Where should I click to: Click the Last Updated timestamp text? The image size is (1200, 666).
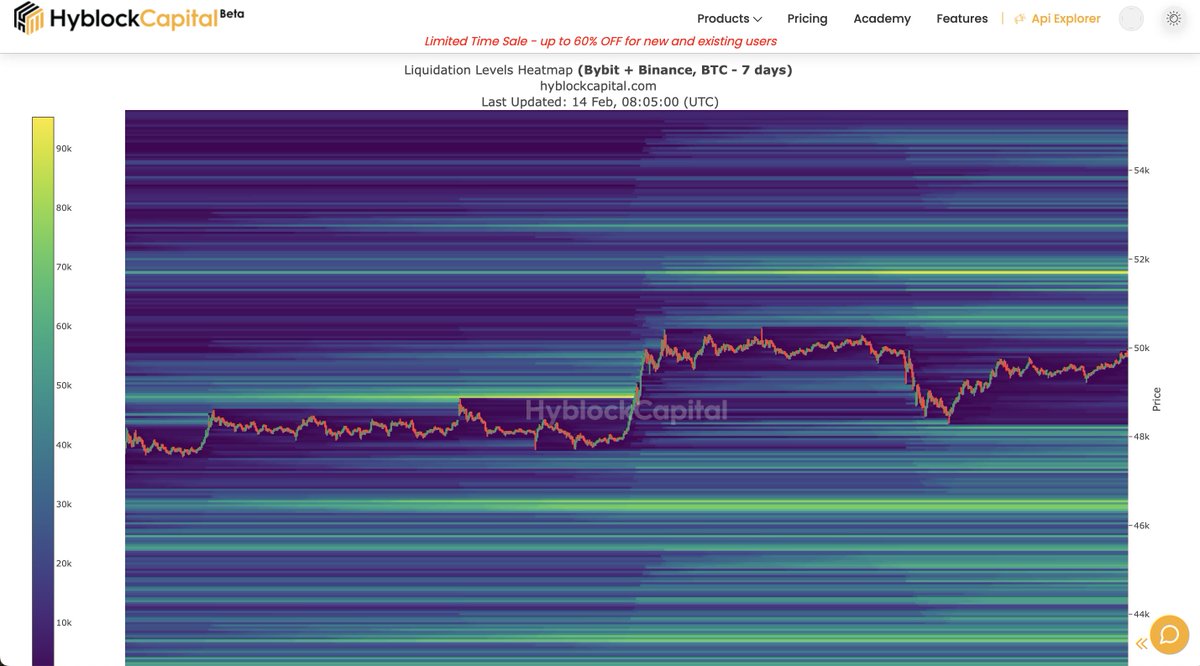click(600, 102)
